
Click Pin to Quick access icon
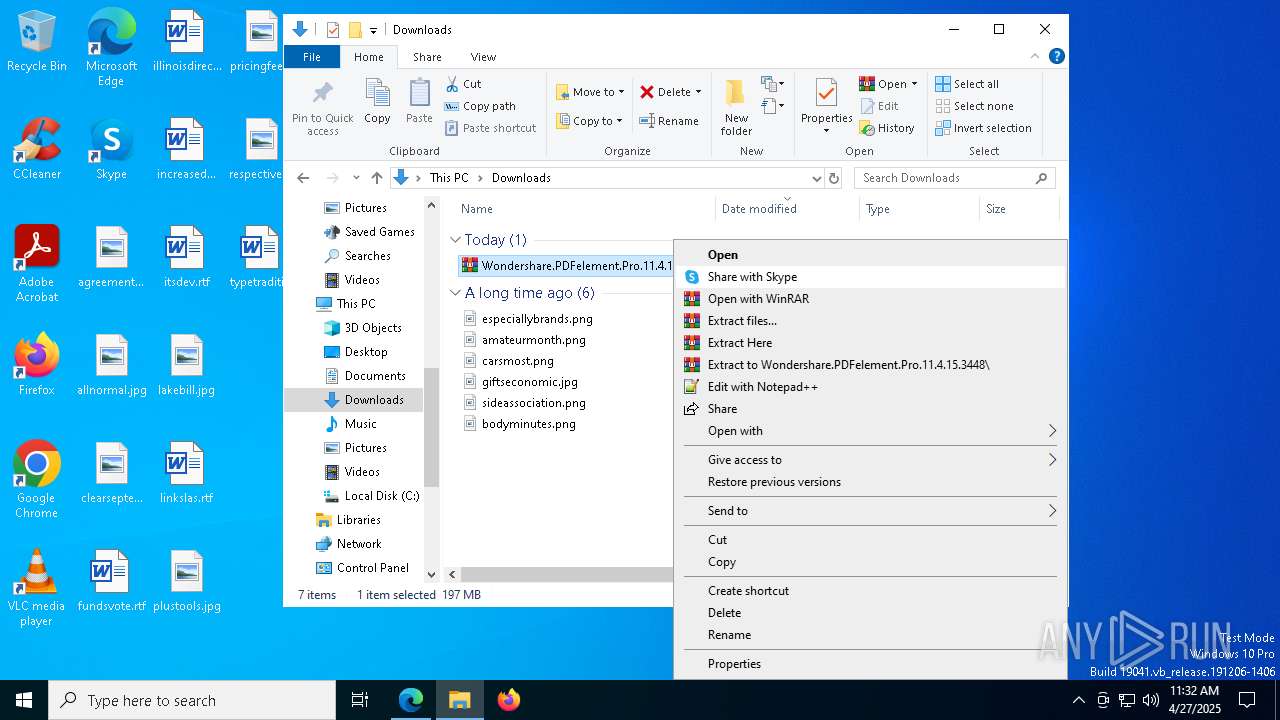[x=322, y=108]
